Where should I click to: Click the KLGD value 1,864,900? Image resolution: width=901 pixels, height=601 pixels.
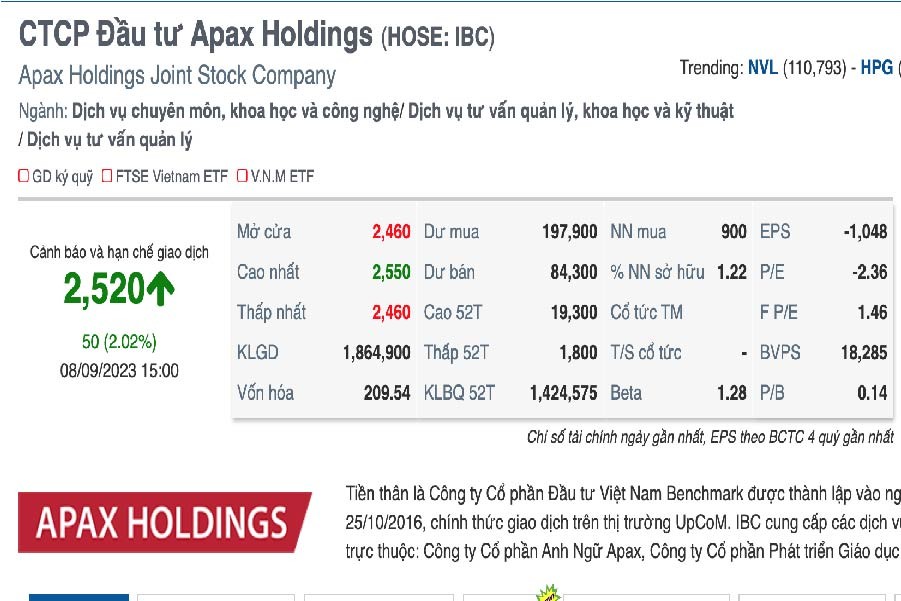pos(376,353)
